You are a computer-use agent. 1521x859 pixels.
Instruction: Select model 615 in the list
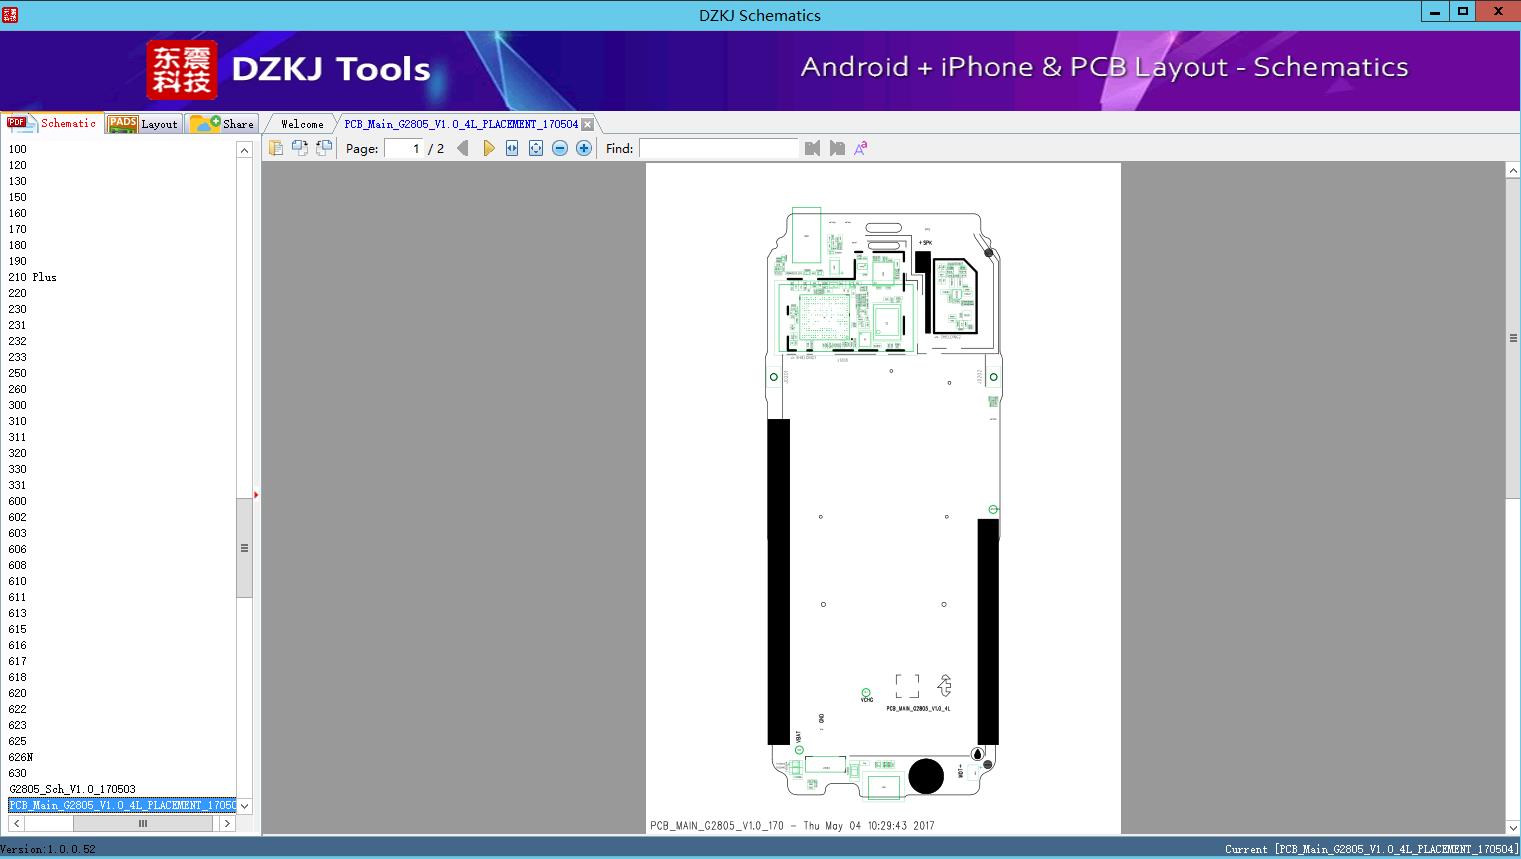pyautogui.click(x=18, y=629)
